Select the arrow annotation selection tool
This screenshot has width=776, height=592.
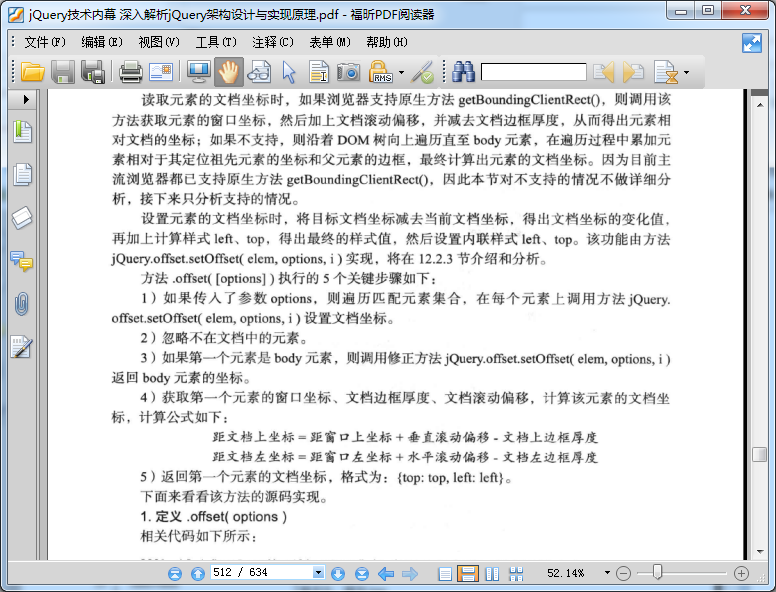click(x=289, y=72)
